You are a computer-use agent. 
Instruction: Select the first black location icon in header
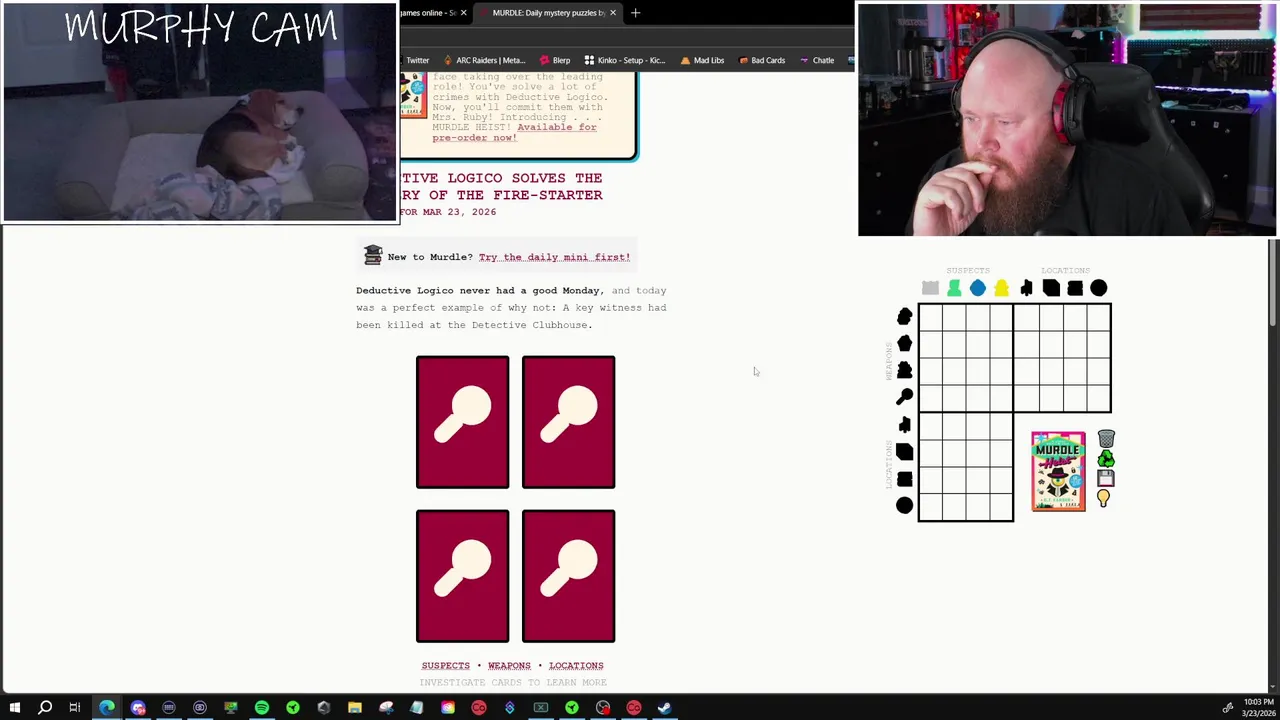[x=1026, y=288]
